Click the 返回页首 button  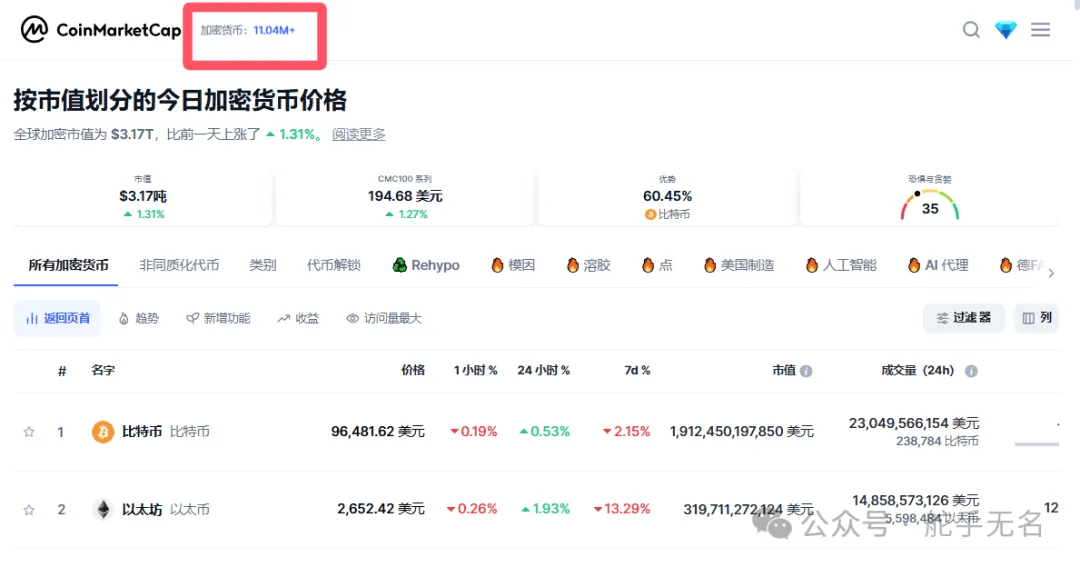coord(57,318)
